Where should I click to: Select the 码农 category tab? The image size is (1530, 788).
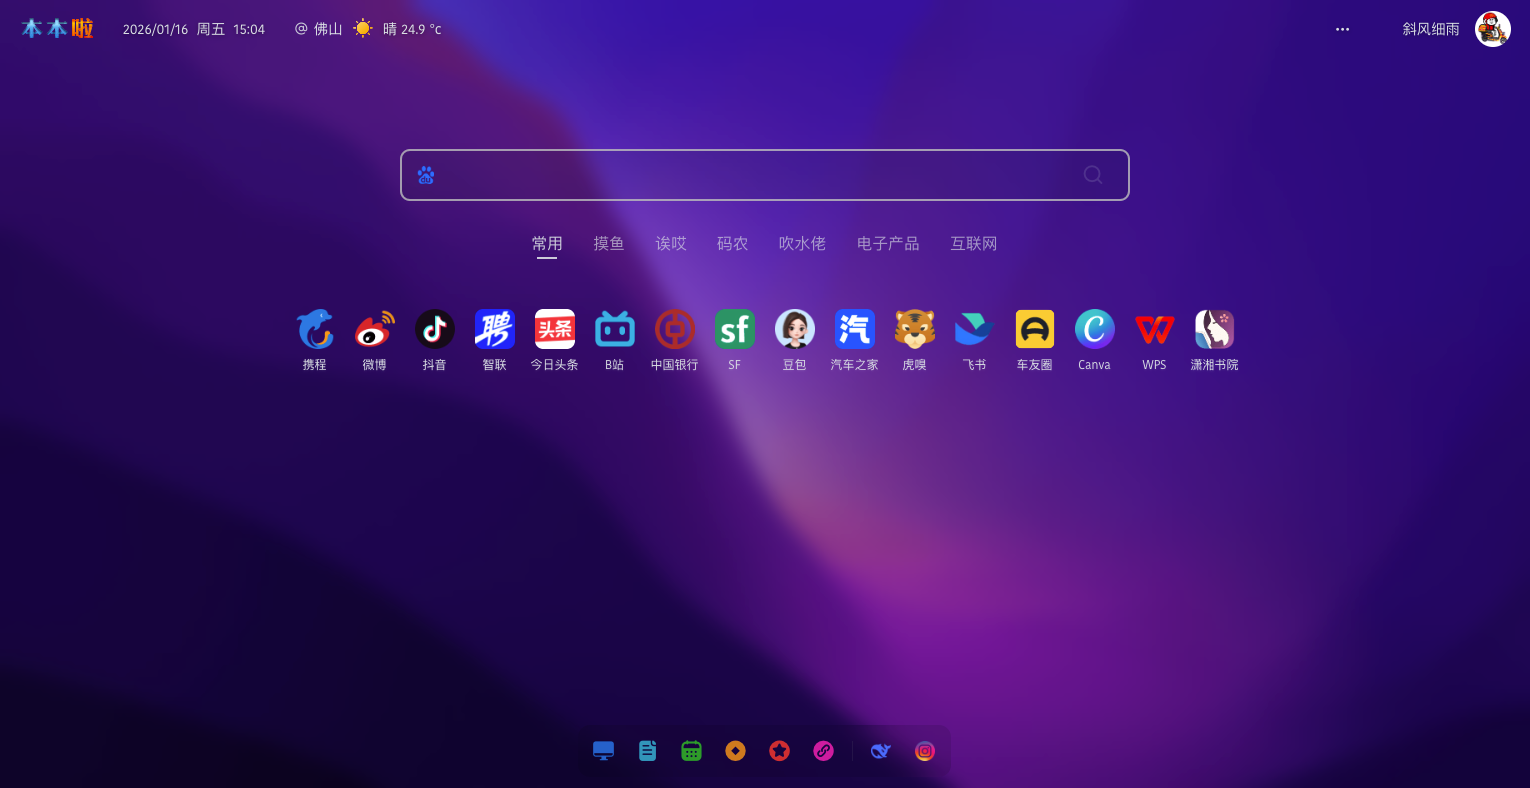coord(732,244)
